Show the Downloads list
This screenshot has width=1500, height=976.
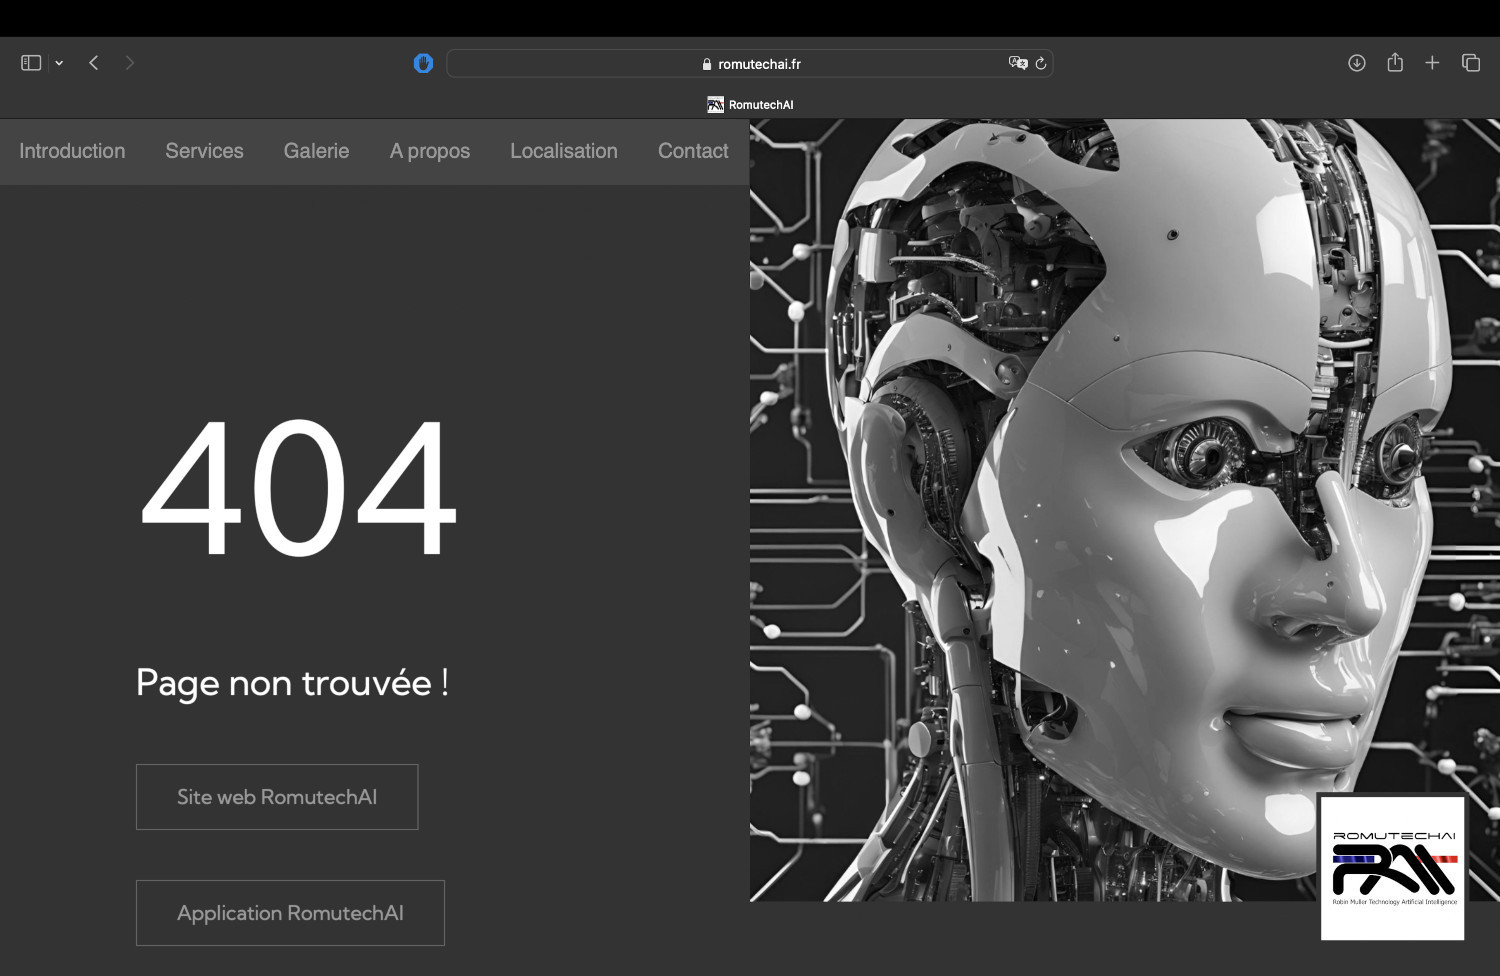tap(1356, 63)
